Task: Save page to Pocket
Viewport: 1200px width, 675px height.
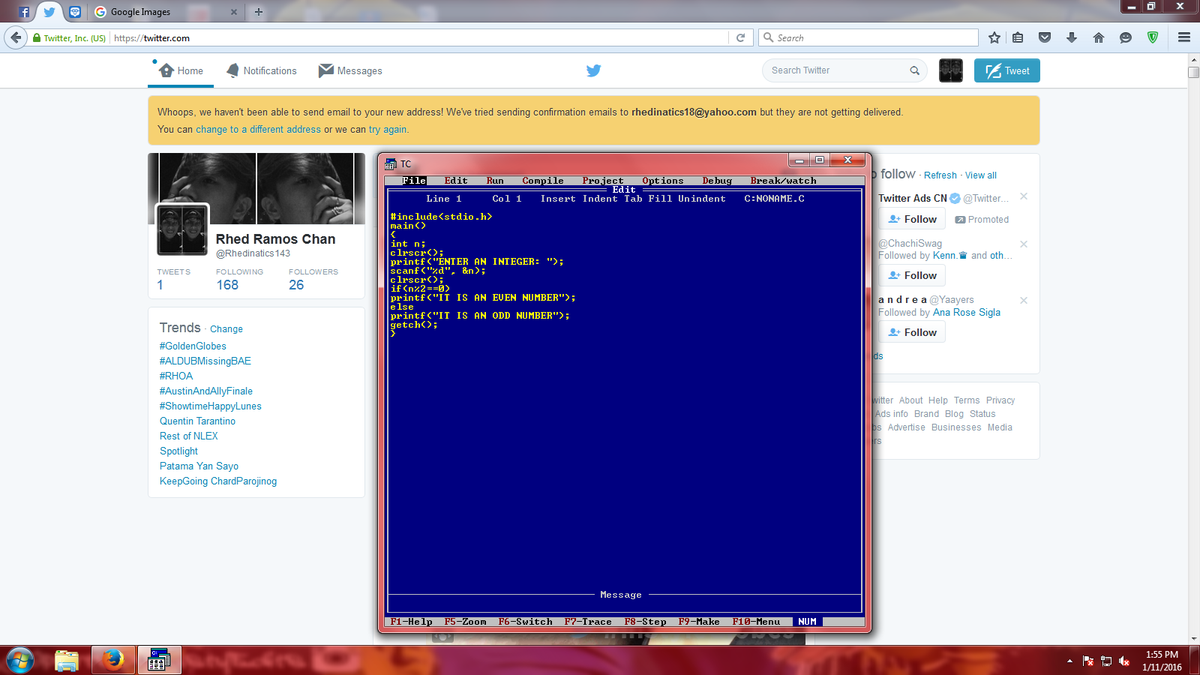Action: (1044, 38)
